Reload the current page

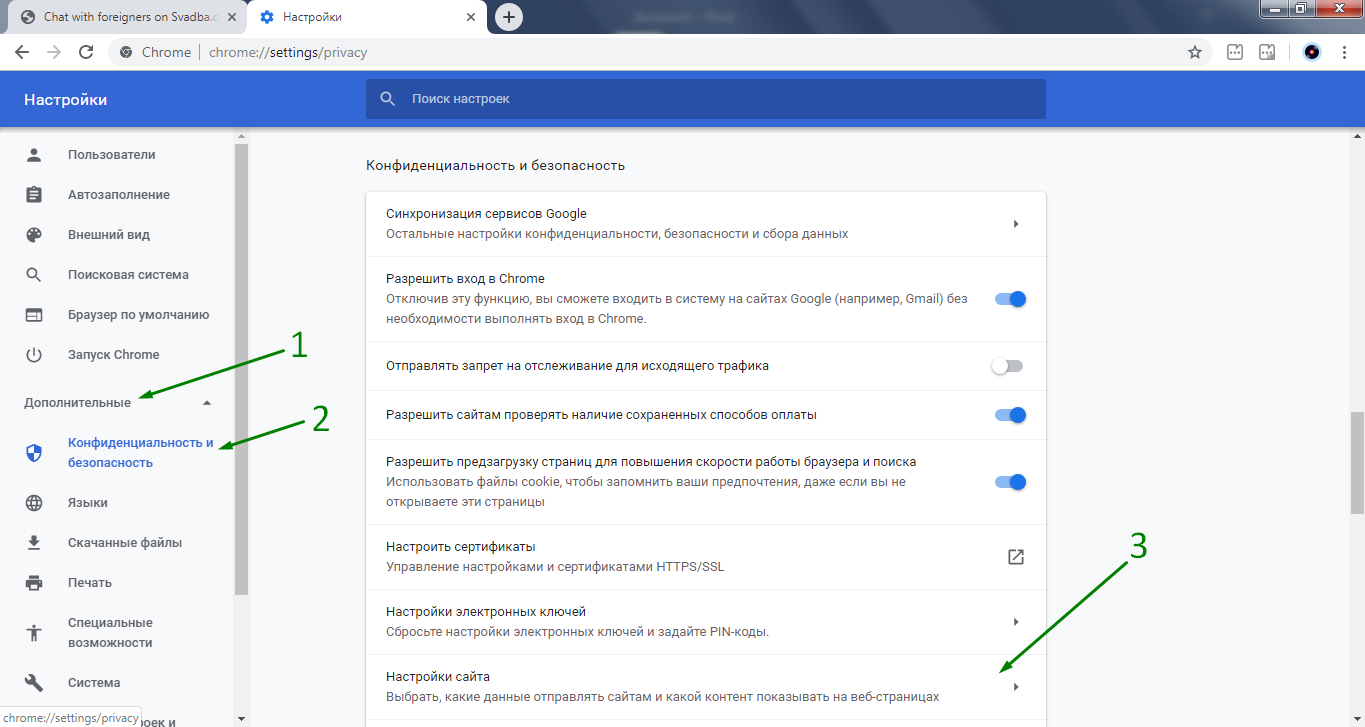86,52
